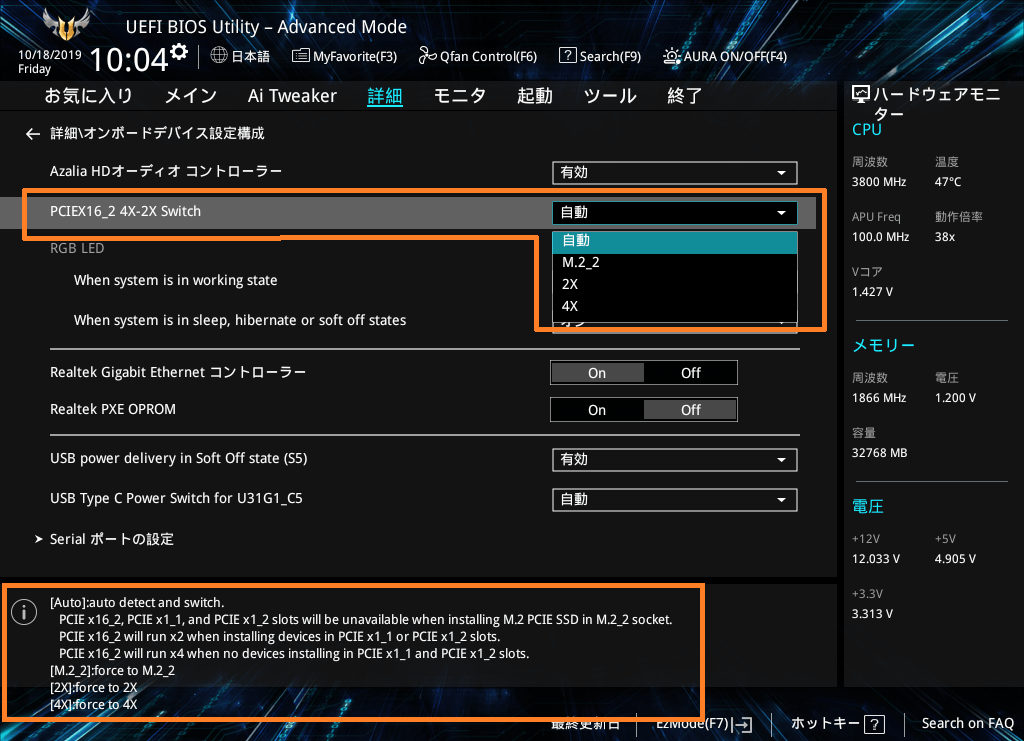The width and height of the screenshot is (1024, 741).
Task: Click the メモリー section heading
Action: [x=884, y=345]
